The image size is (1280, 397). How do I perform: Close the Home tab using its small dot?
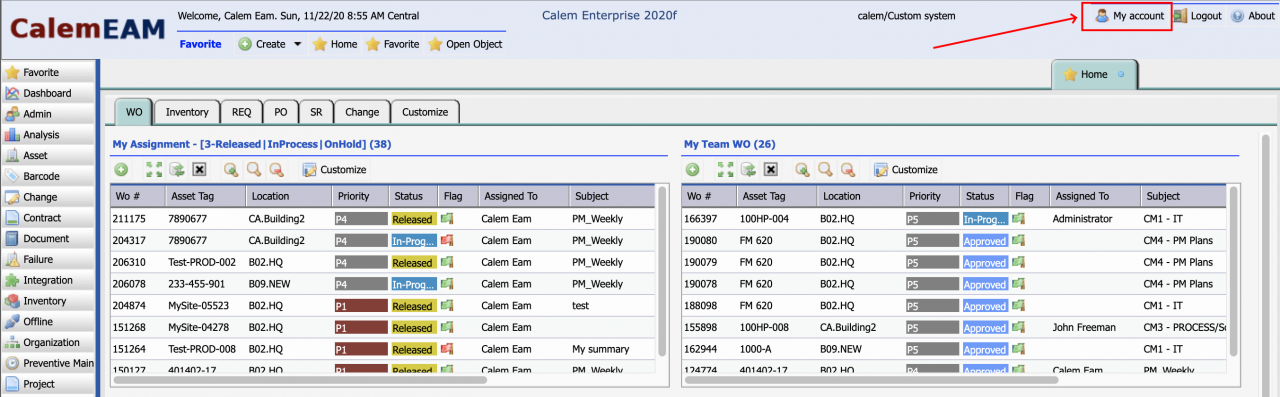1120,74
